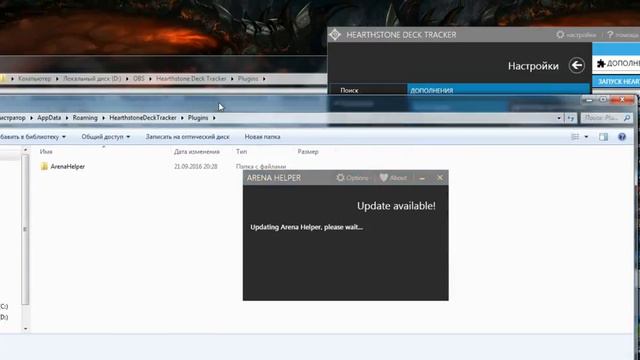The image size is (640, 360).
Task: Click Hearthstone Deck Tracker in back Explorer breadcrumb
Action: 191,78
